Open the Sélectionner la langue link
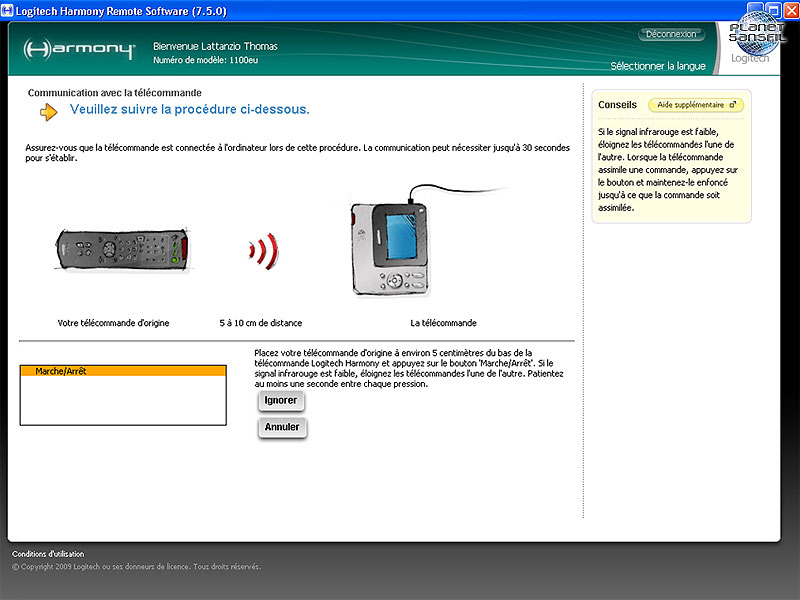 point(658,66)
